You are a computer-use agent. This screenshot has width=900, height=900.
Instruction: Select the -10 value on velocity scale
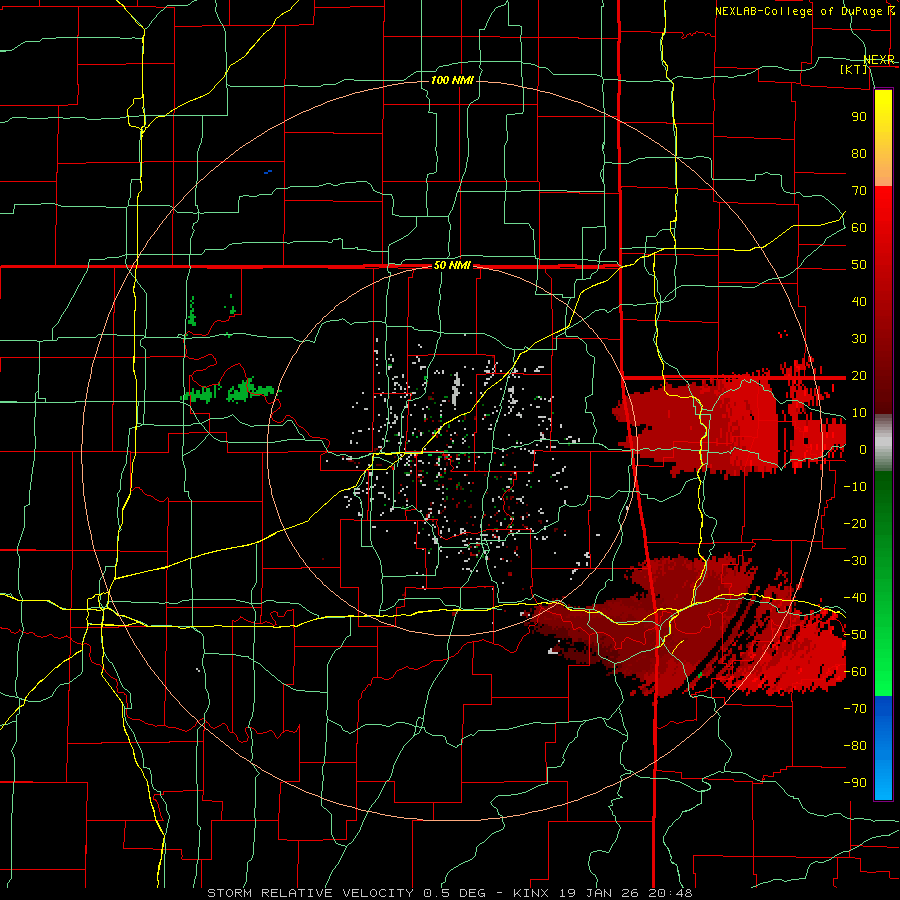click(x=855, y=487)
